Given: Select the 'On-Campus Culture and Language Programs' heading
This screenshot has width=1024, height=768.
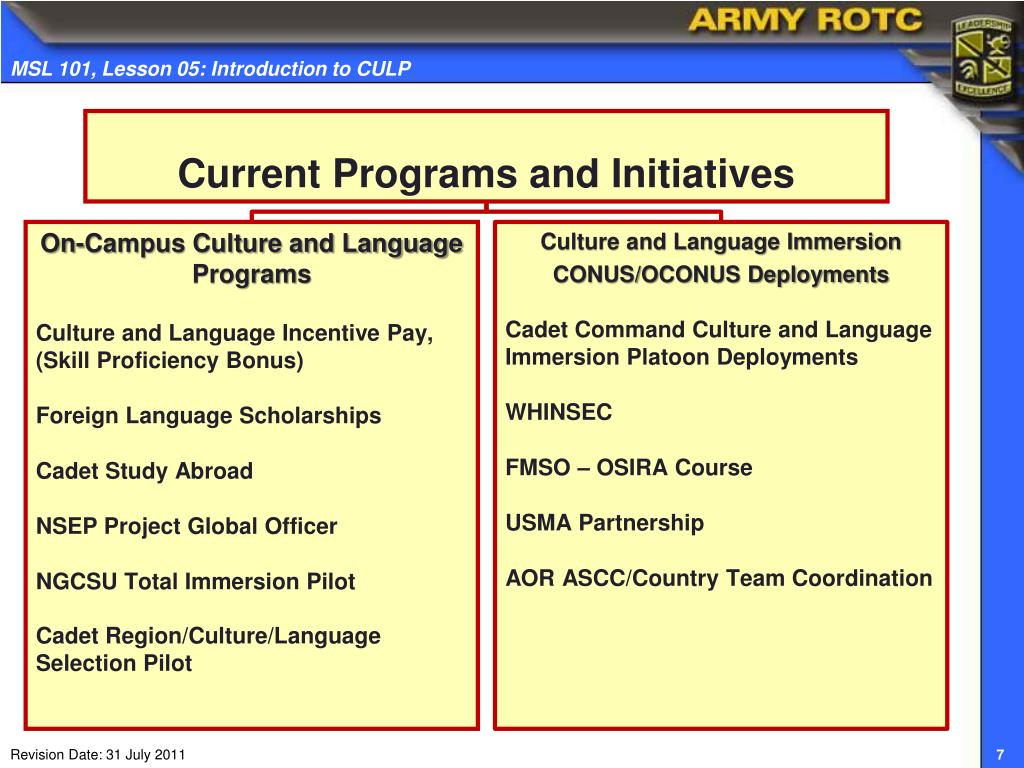Looking at the screenshot, I should click(251, 258).
